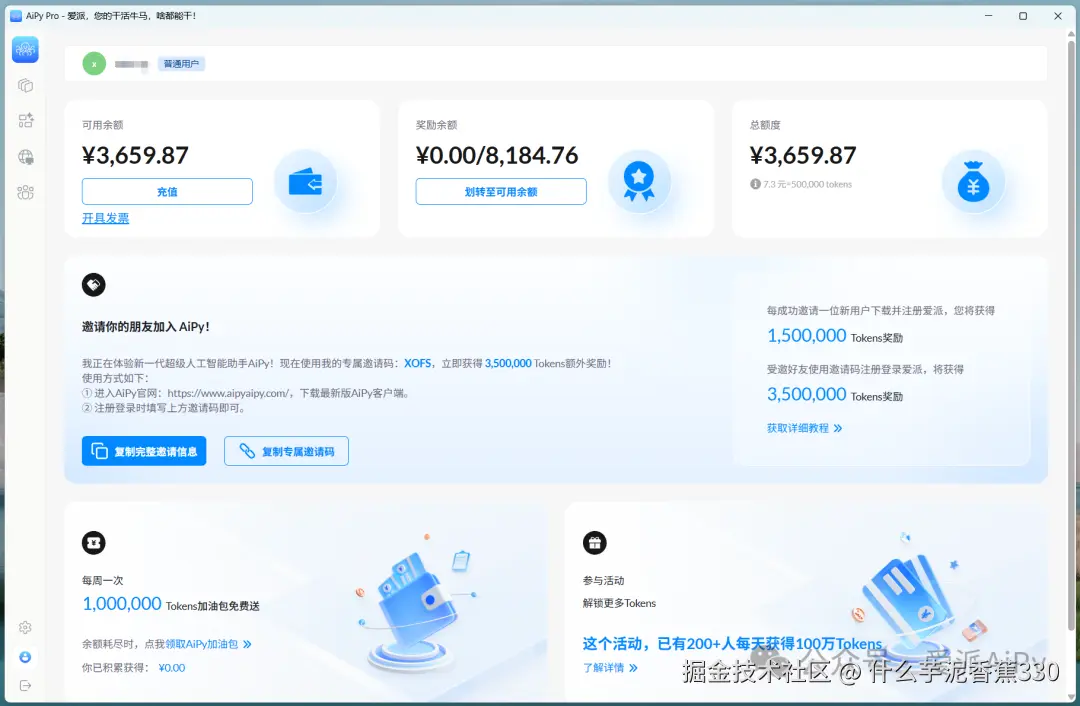
Task: Click the 充值 recharge button
Action: (167, 191)
